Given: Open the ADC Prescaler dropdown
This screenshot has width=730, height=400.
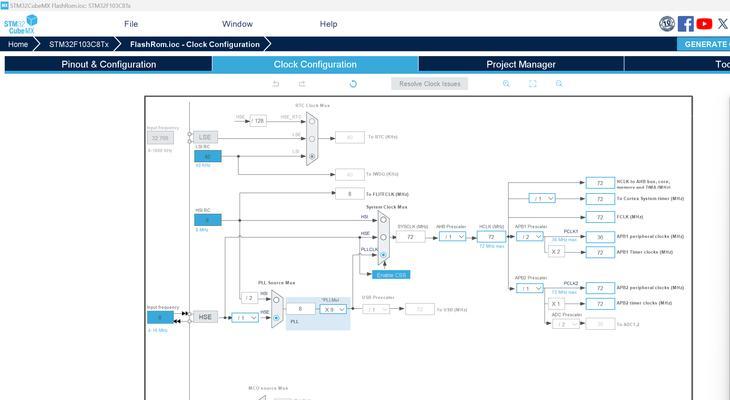Looking at the screenshot, I should click(x=566, y=324).
